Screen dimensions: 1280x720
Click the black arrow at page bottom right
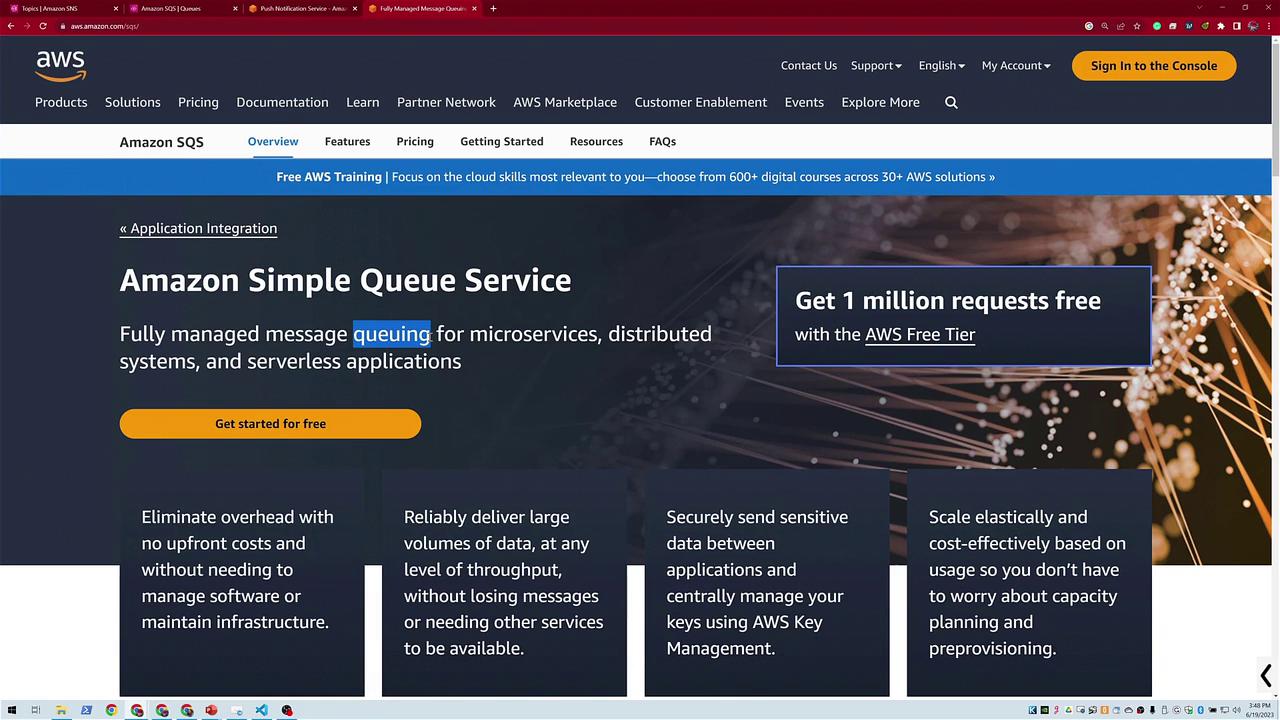click(1266, 676)
